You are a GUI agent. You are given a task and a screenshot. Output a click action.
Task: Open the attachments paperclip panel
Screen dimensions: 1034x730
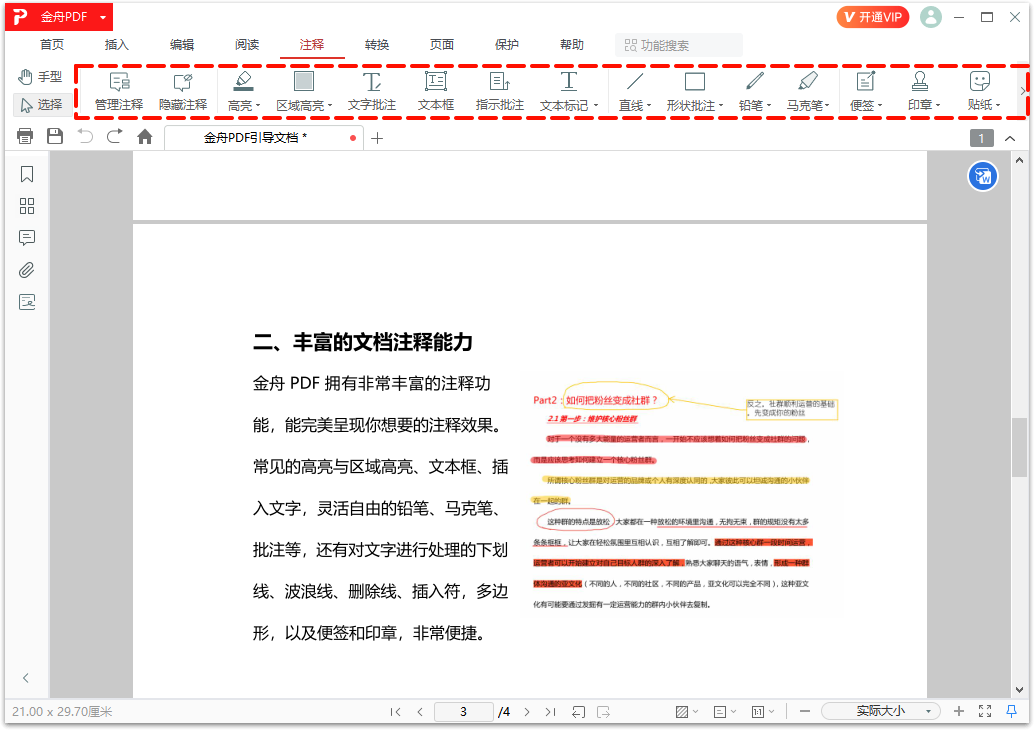pyautogui.click(x=27, y=270)
